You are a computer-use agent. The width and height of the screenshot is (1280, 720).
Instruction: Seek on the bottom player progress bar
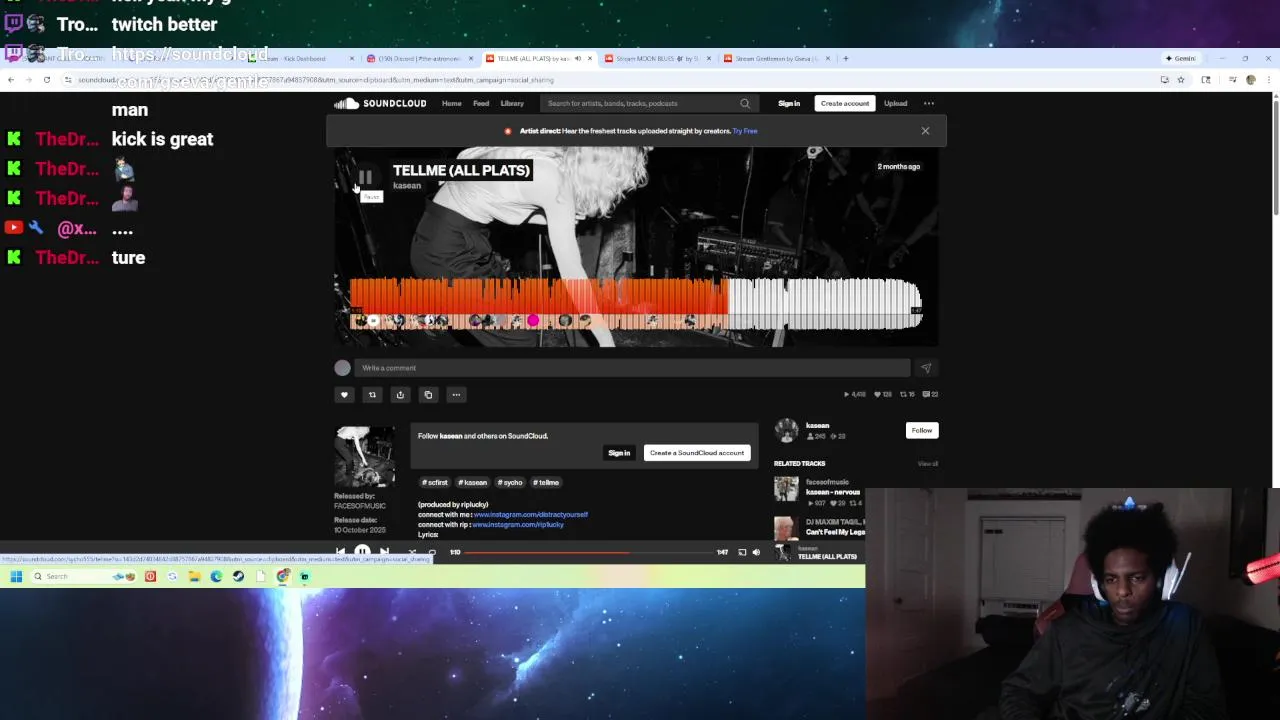pyautogui.click(x=589, y=552)
